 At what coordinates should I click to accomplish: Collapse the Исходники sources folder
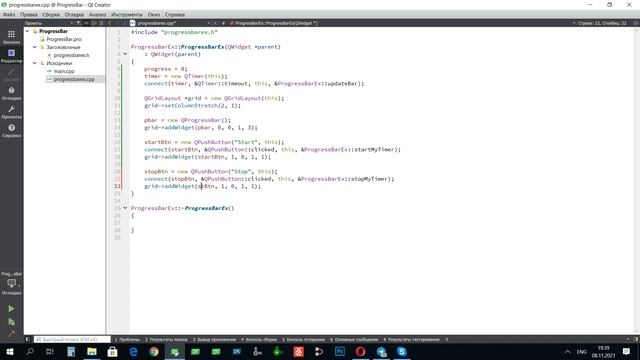(x=35, y=63)
